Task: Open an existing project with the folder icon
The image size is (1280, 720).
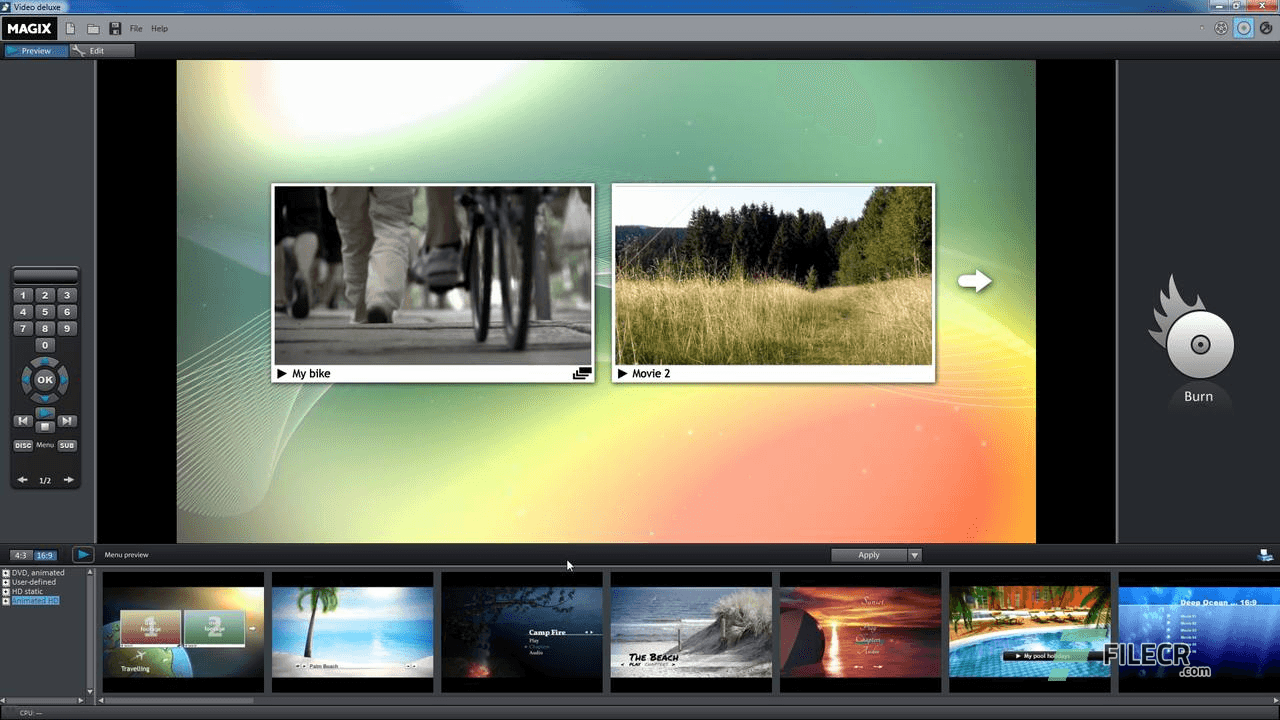Action: coord(92,28)
